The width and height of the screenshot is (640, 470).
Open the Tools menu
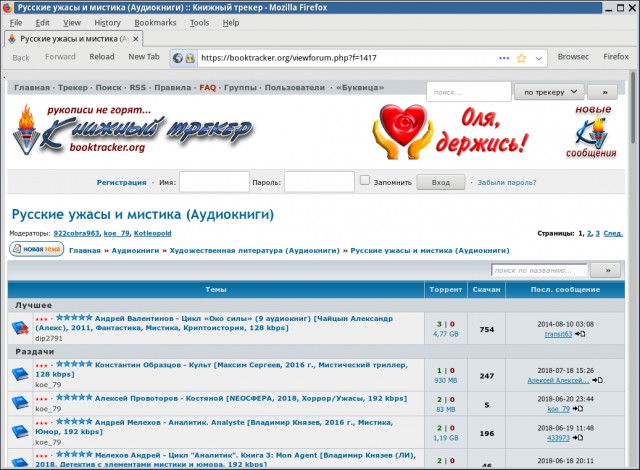[199, 23]
